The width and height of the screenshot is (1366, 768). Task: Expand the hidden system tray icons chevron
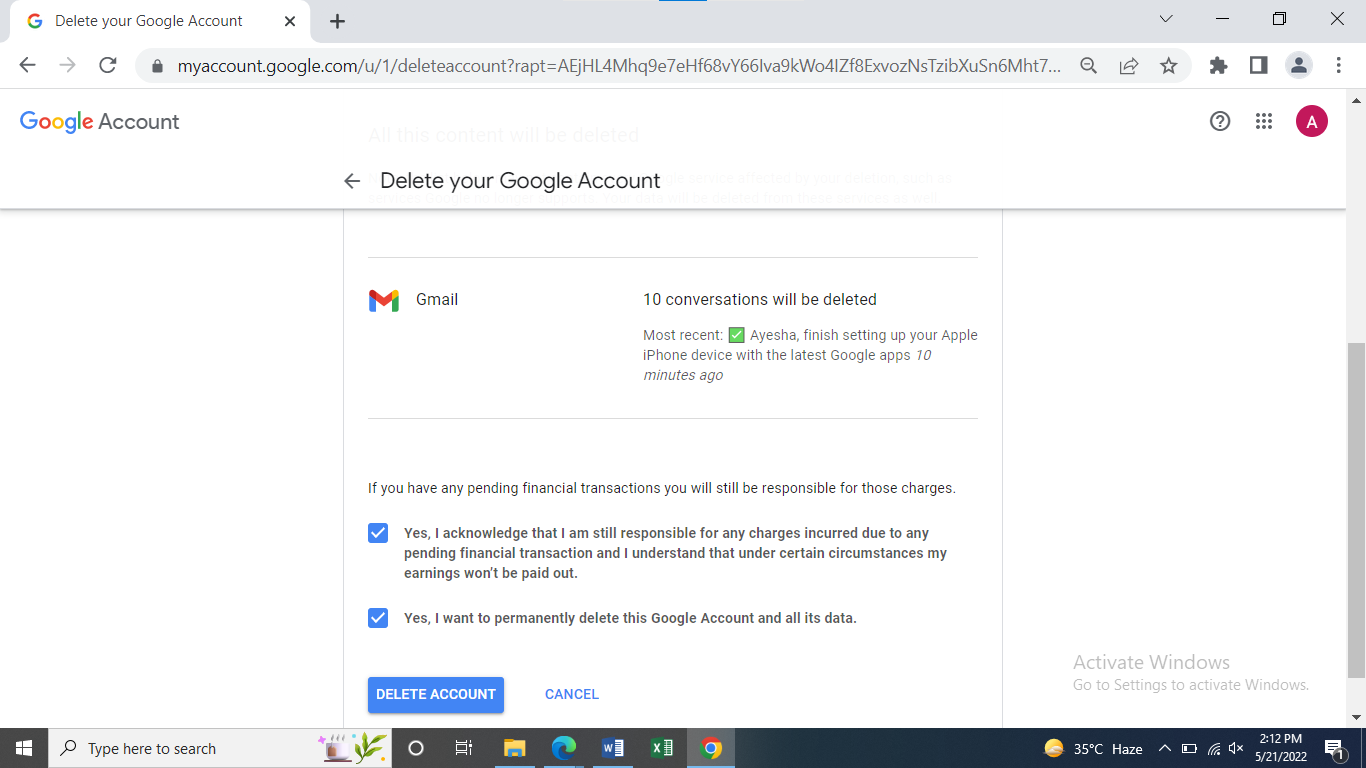pos(1165,748)
